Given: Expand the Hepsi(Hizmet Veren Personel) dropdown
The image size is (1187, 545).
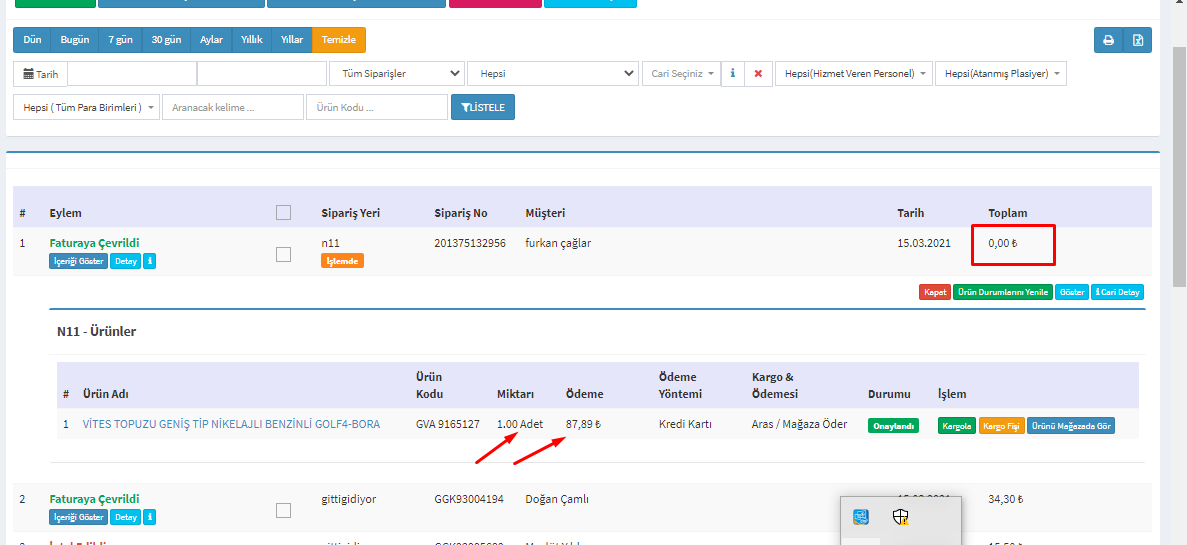Looking at the screenshot, I should point(853,74).
